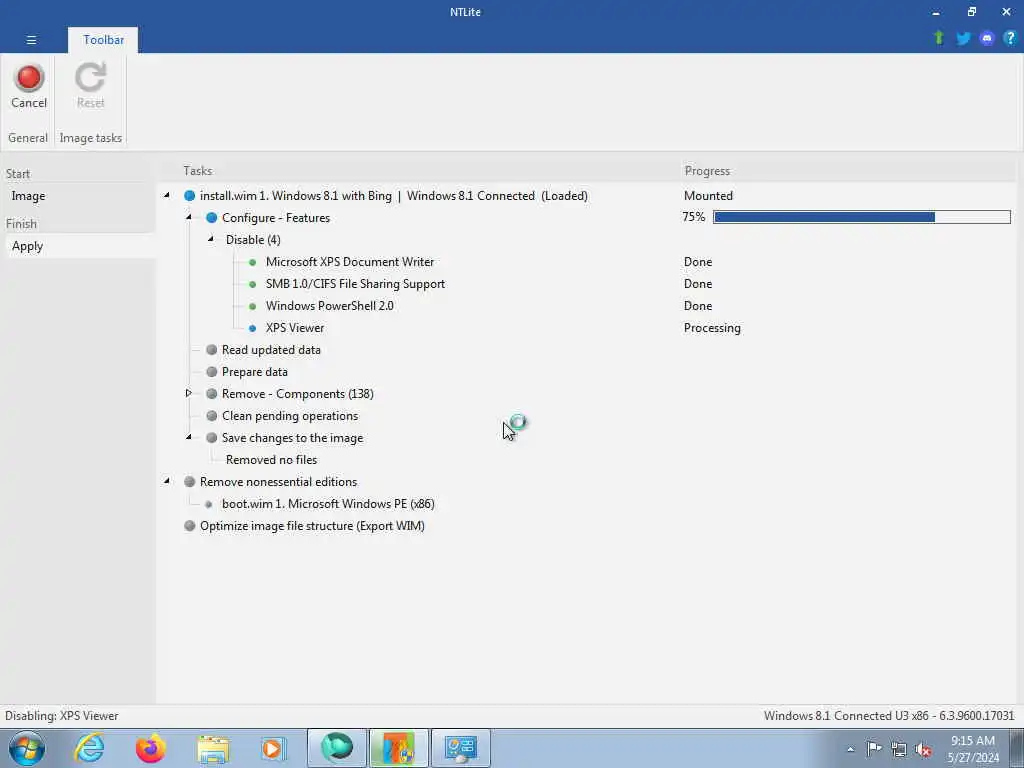Open the Twitter bird icon
Screen dimensions: 1024x768
[963, 39]
